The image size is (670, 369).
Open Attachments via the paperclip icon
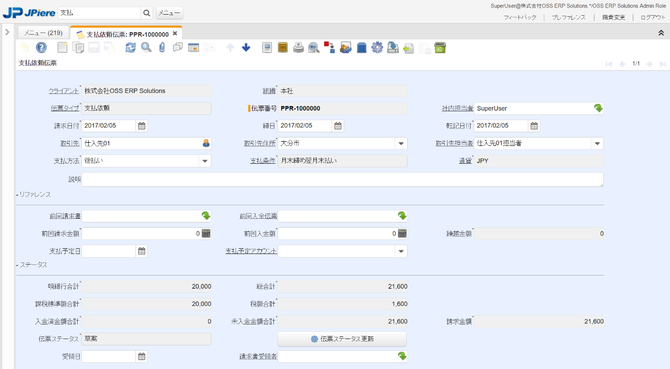(x=162, y=47)
